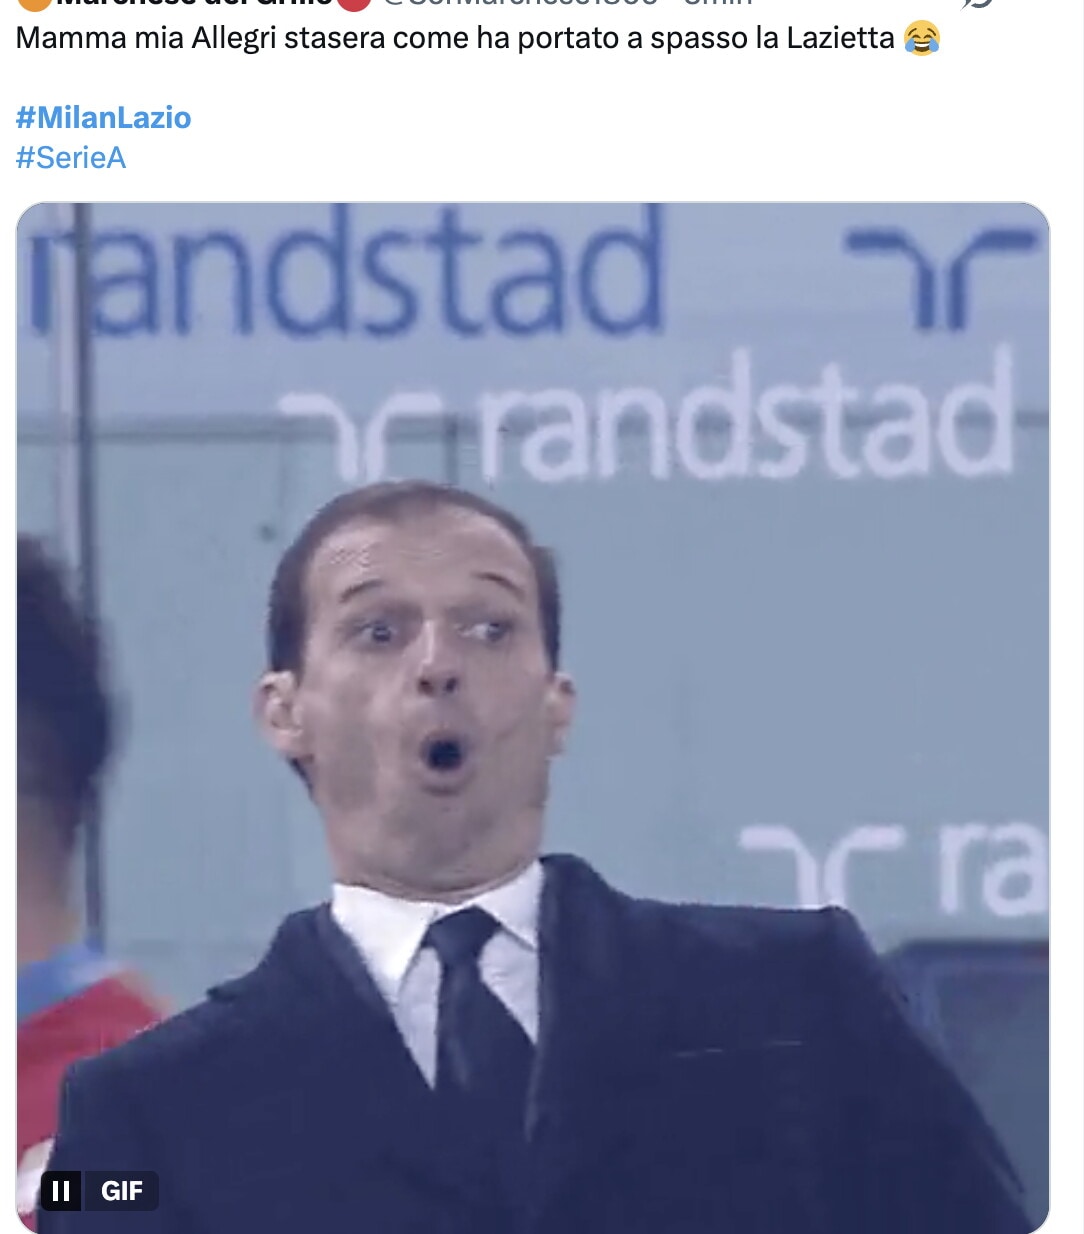Open the #SerieA hashtag

pyautogui.click(x=71, y=157)
